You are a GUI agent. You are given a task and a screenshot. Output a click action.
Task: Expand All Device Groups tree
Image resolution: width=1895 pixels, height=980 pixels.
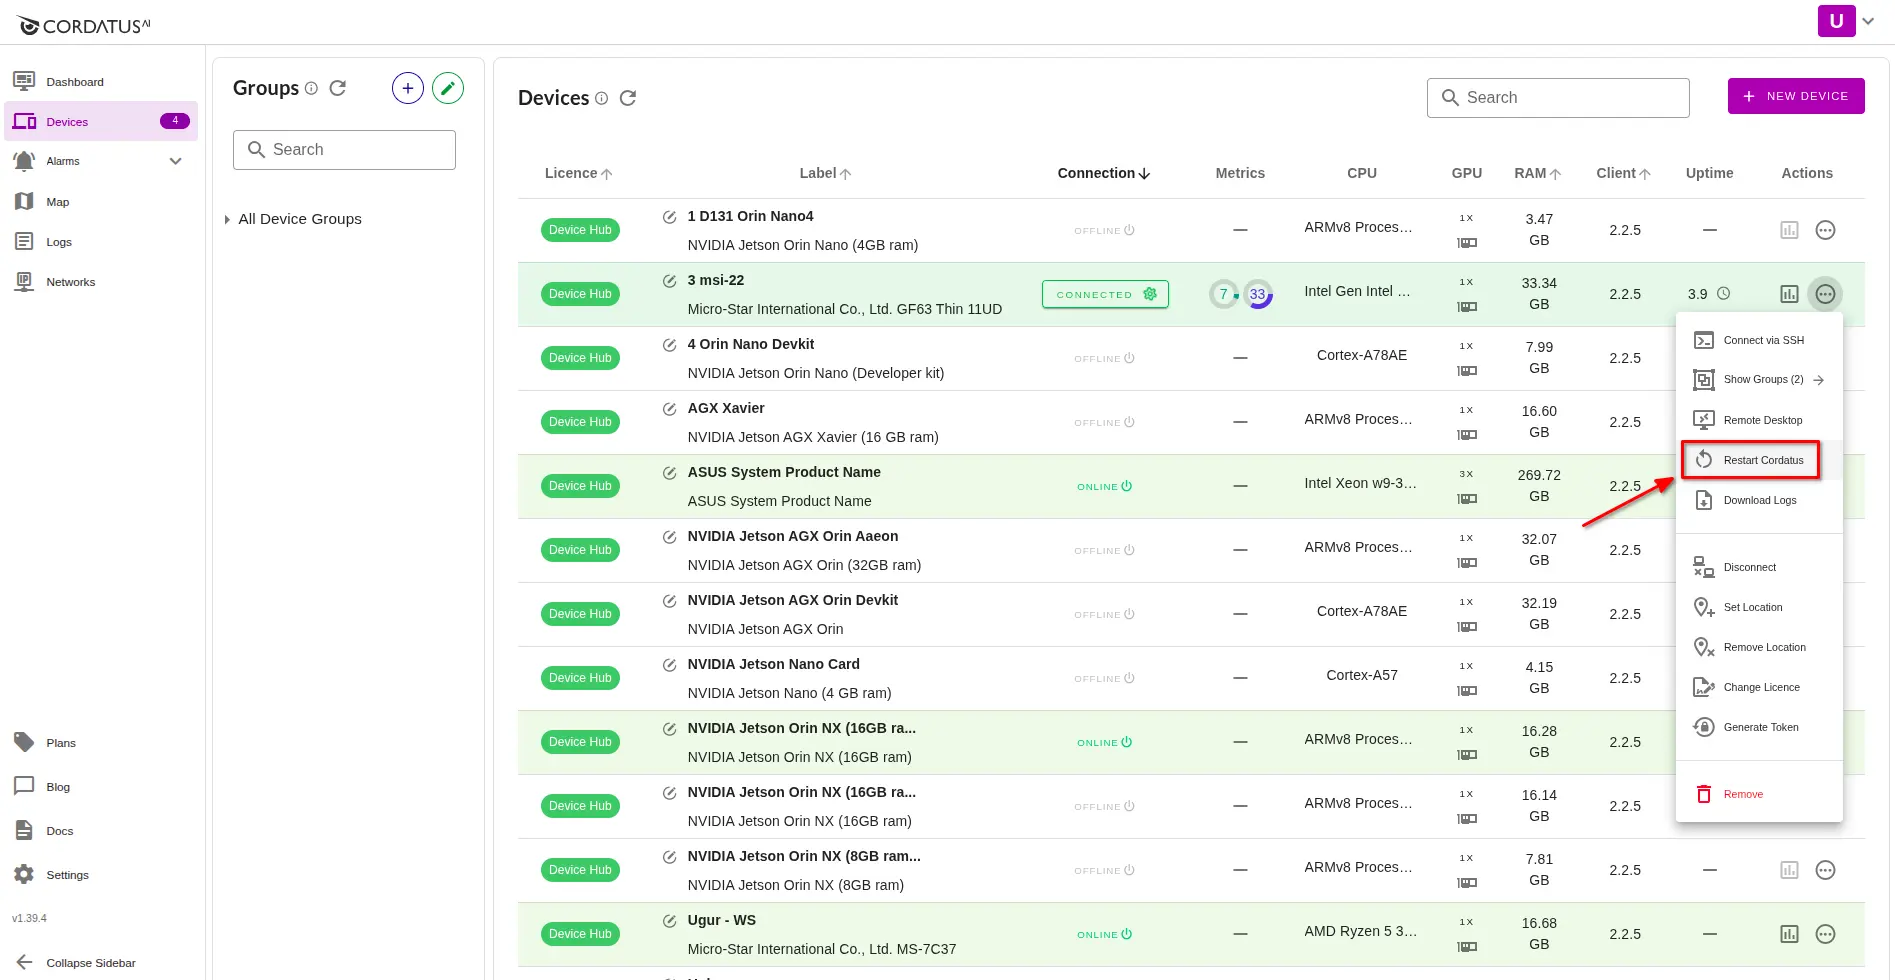point(227,219)
